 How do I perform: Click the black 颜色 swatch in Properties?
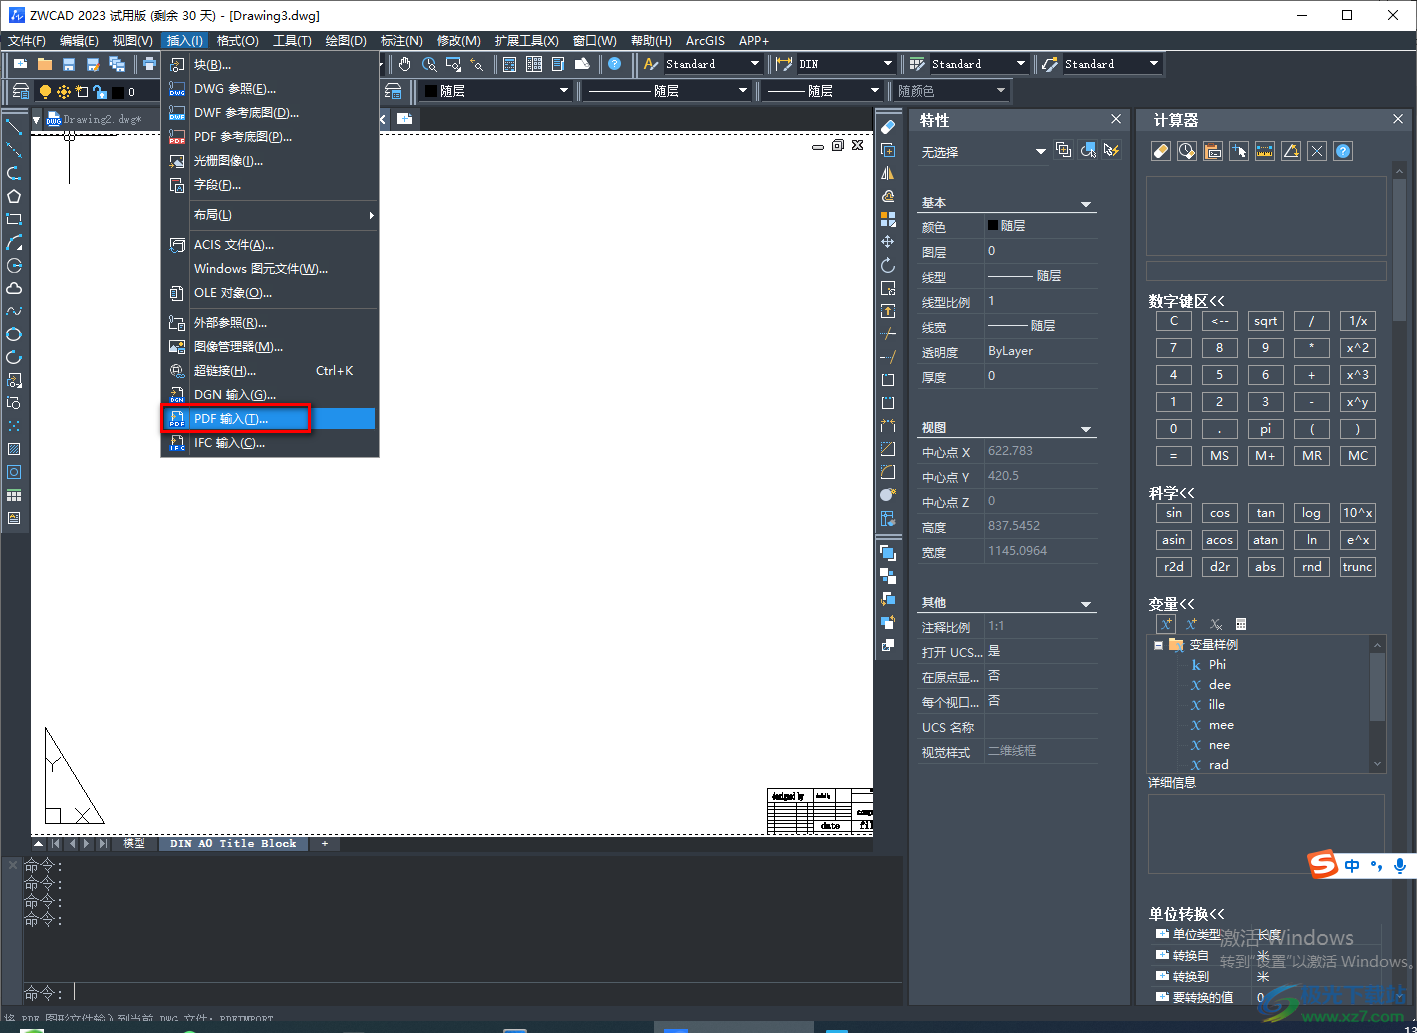pos(993,226)
